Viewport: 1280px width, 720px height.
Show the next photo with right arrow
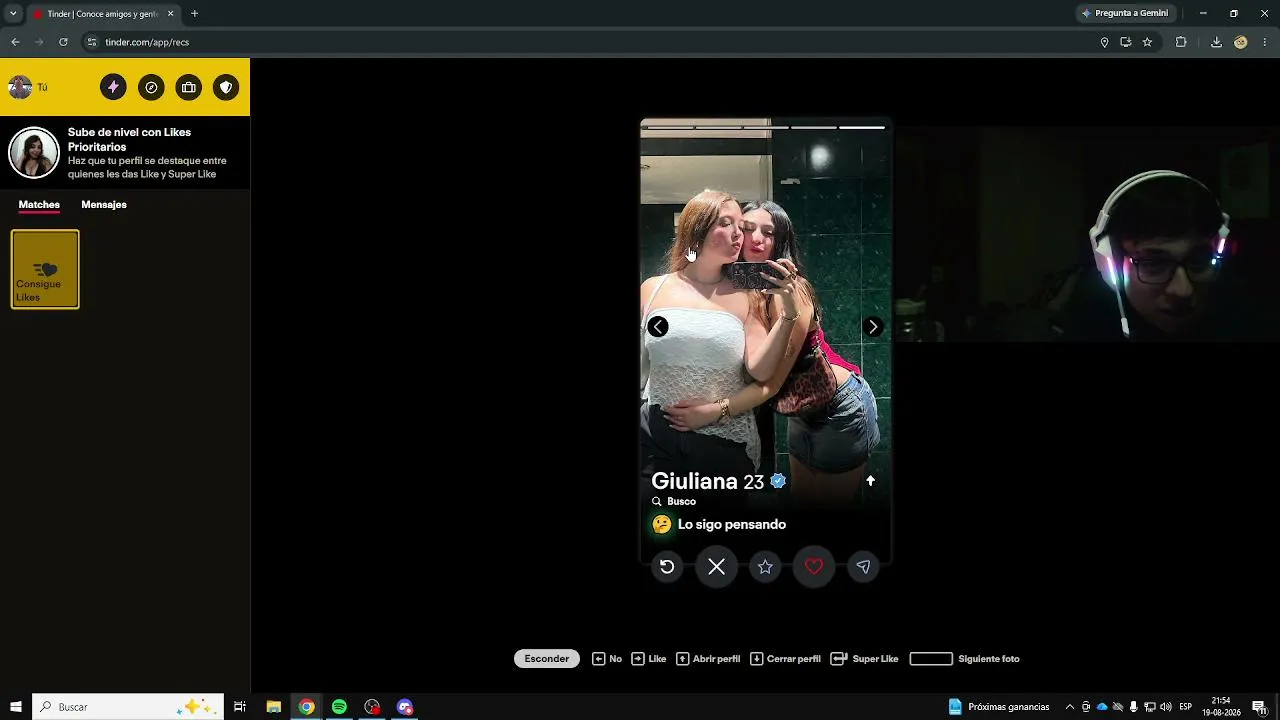click(873, 327)
